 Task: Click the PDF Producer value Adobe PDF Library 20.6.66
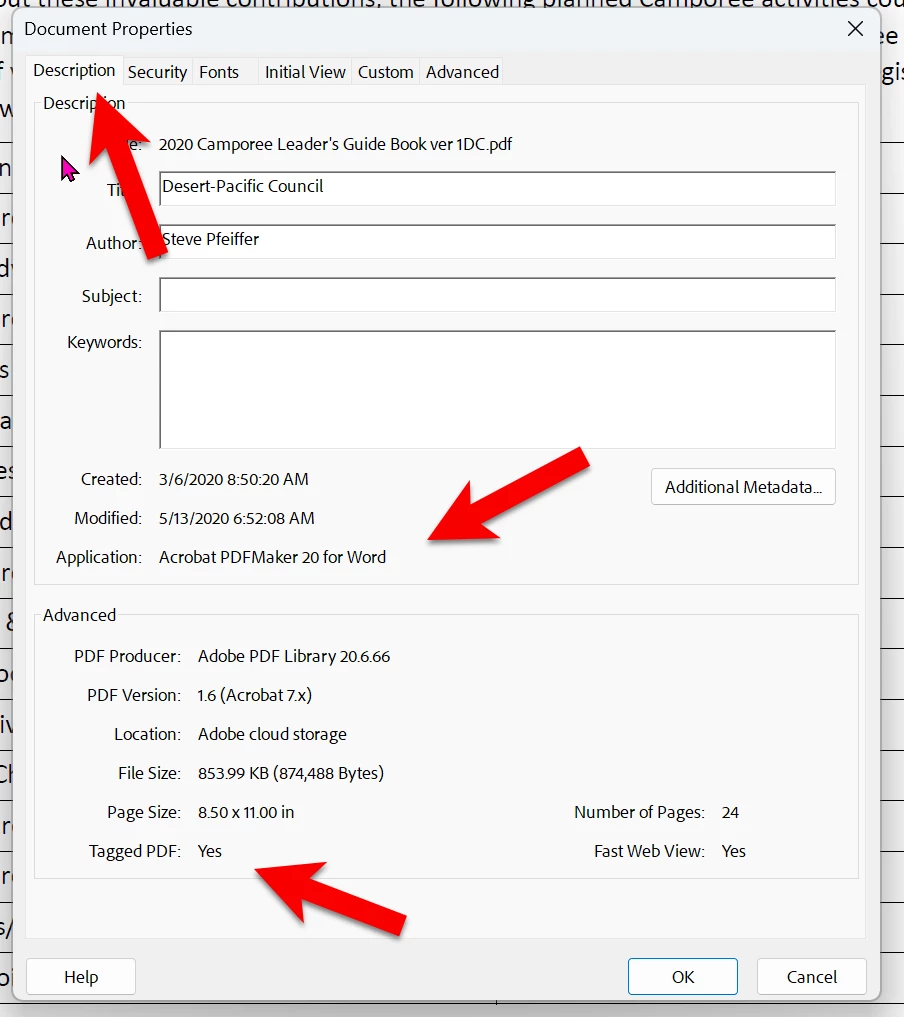coord(294,656)
